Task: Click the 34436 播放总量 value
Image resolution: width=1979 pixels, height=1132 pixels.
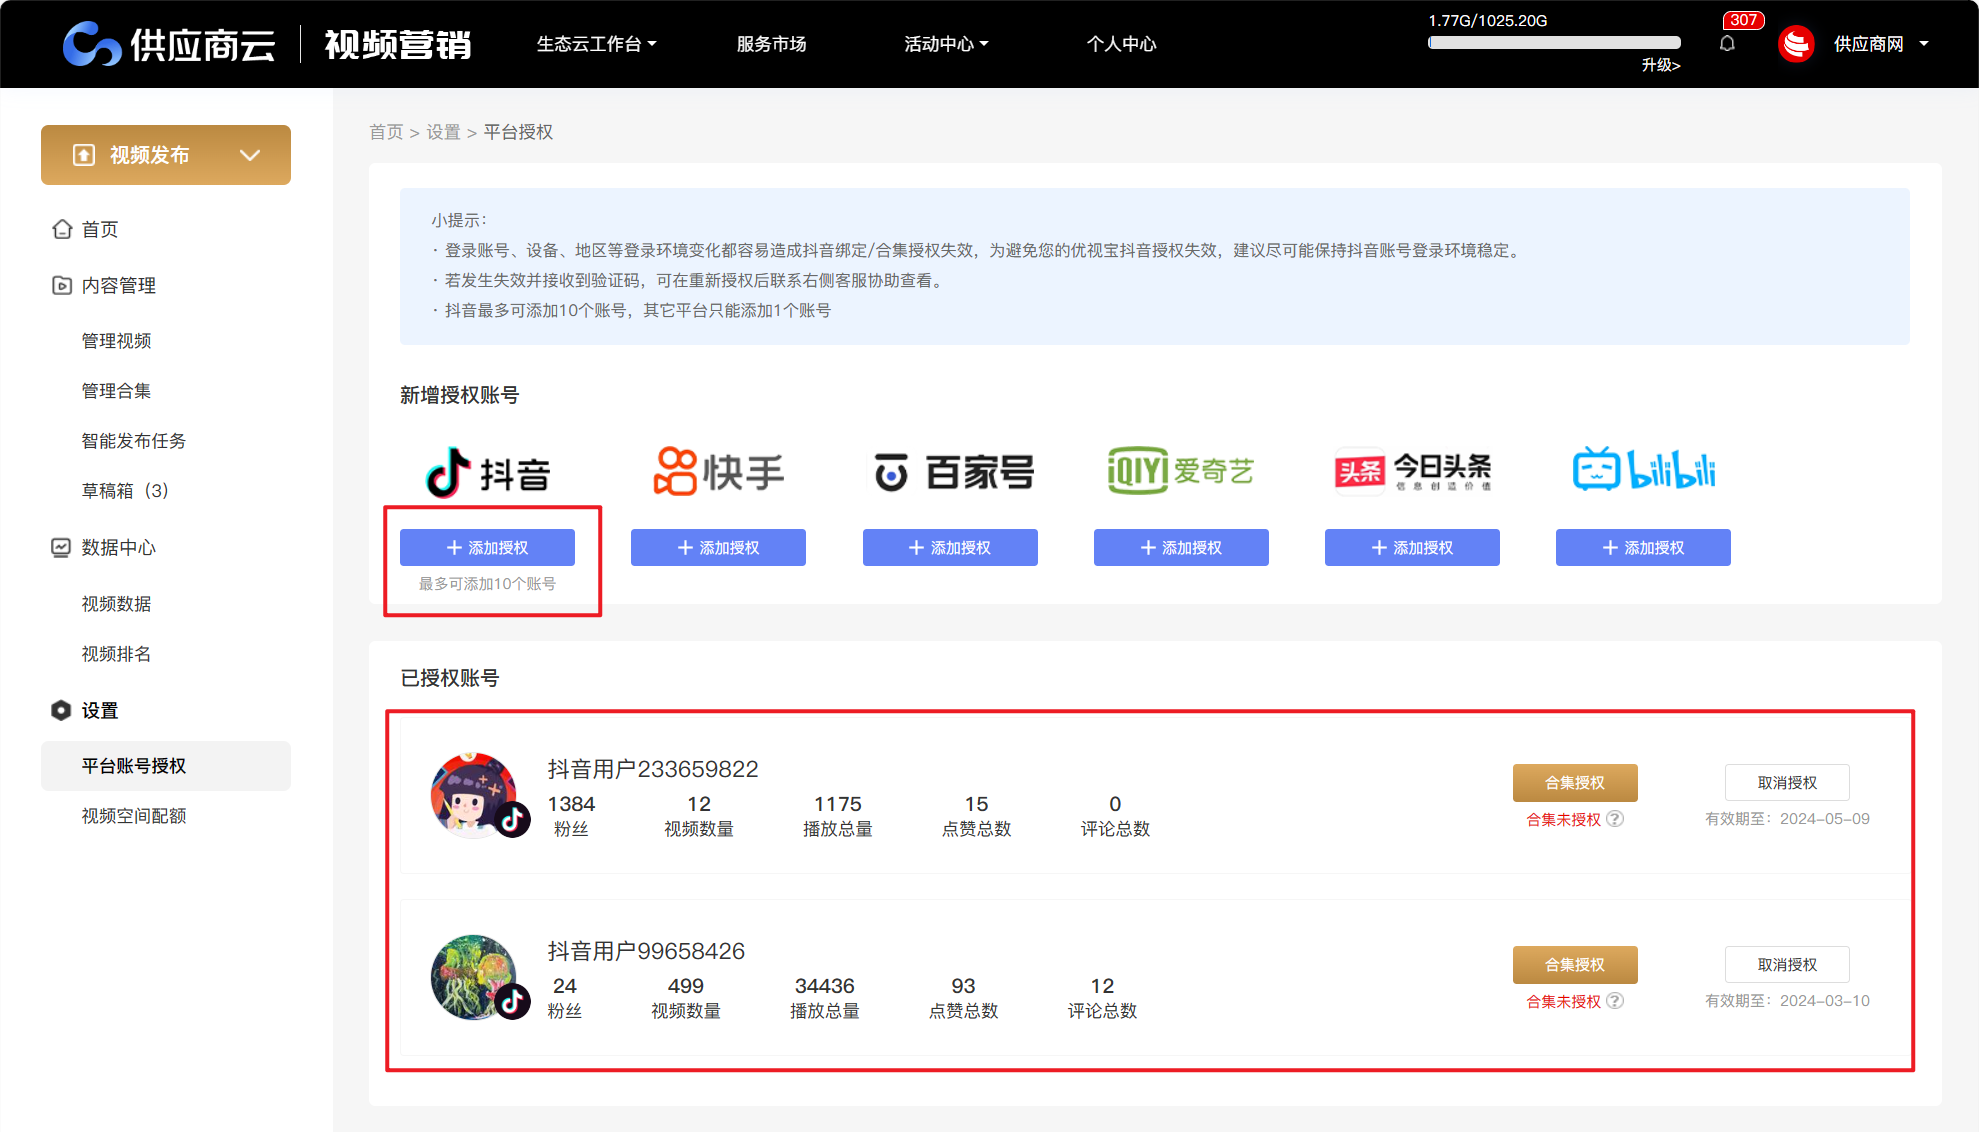Action: click(x=825, y=986)
